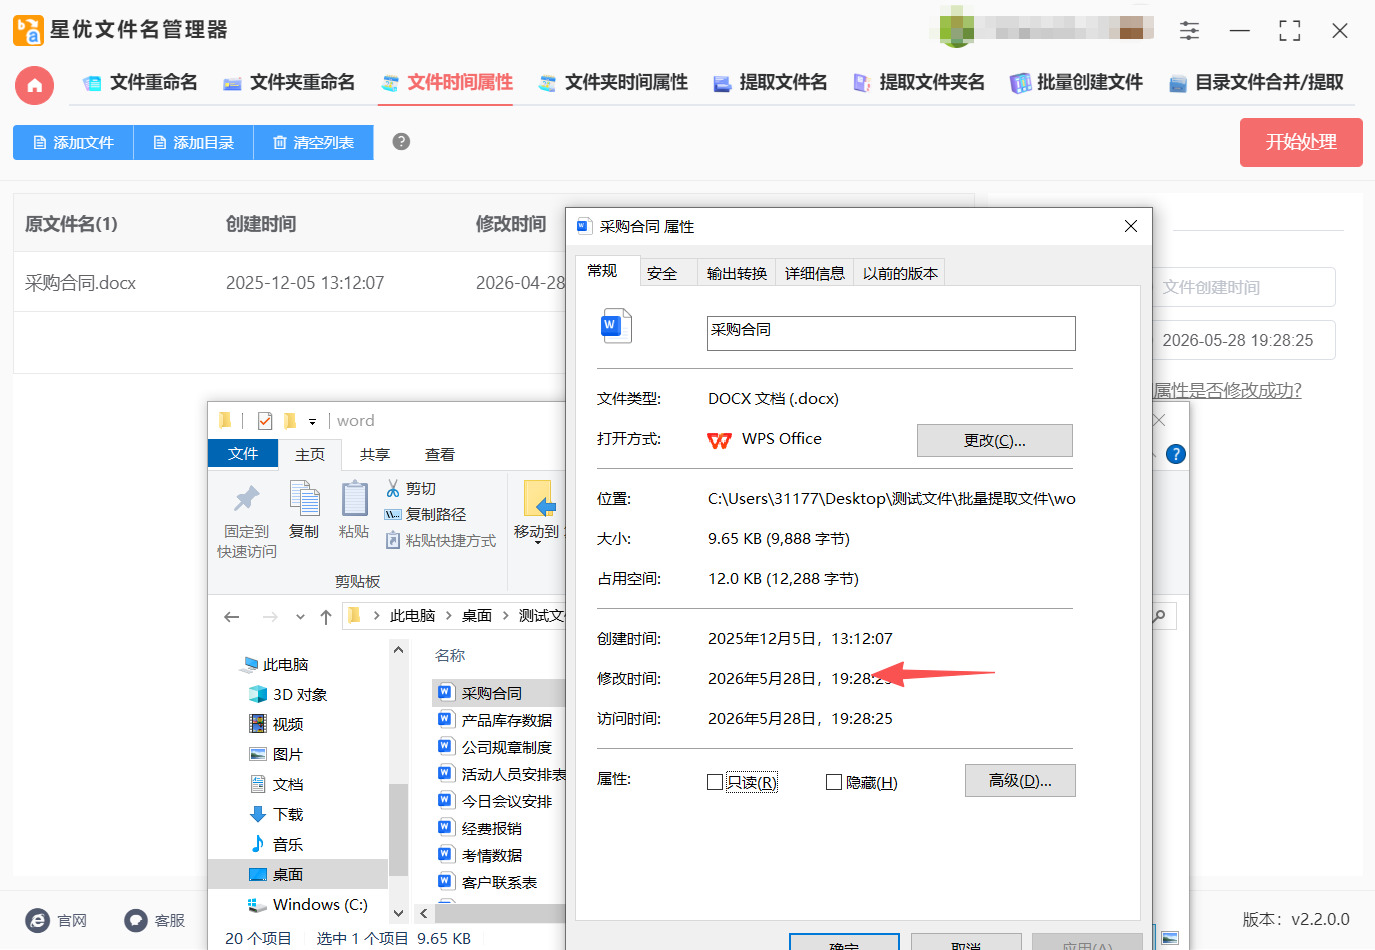Screen dimensions: 1375x950
Task: Click the Word document icon in properties dialog
Action: click(x=615, y=326)
